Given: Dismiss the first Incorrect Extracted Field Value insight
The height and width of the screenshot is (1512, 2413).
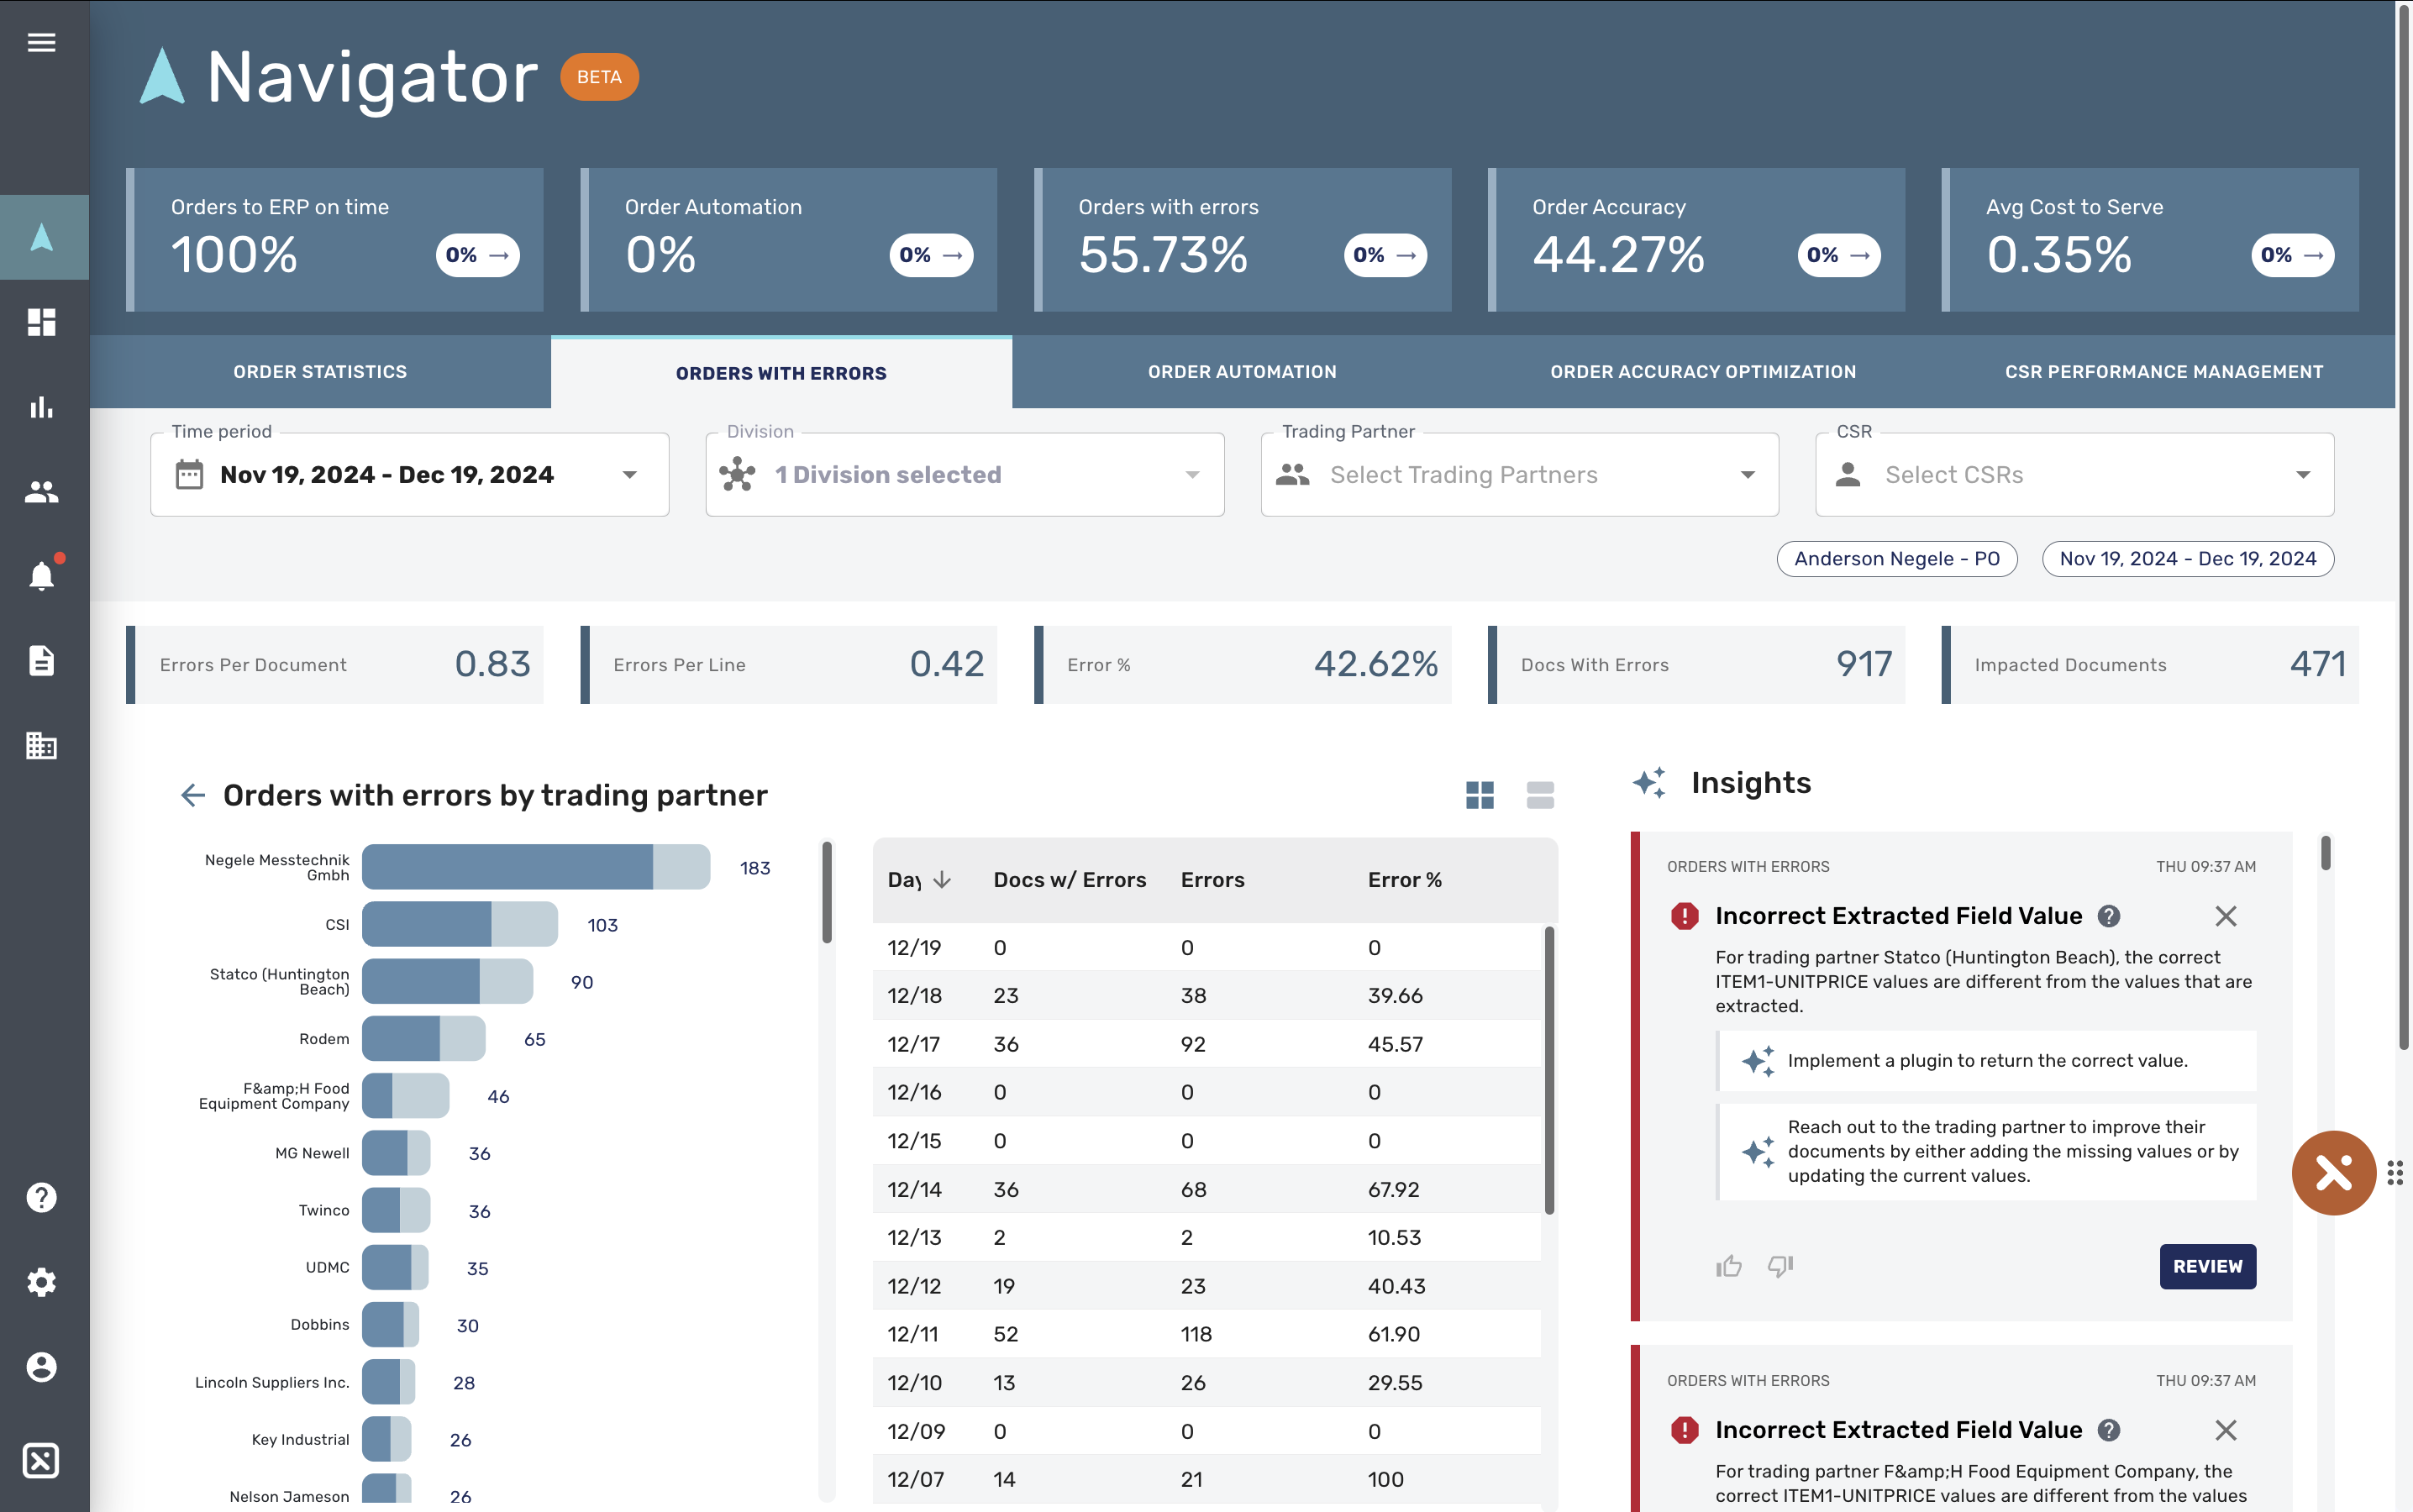Looking at the screenshot, I should tap(2225, 916).
